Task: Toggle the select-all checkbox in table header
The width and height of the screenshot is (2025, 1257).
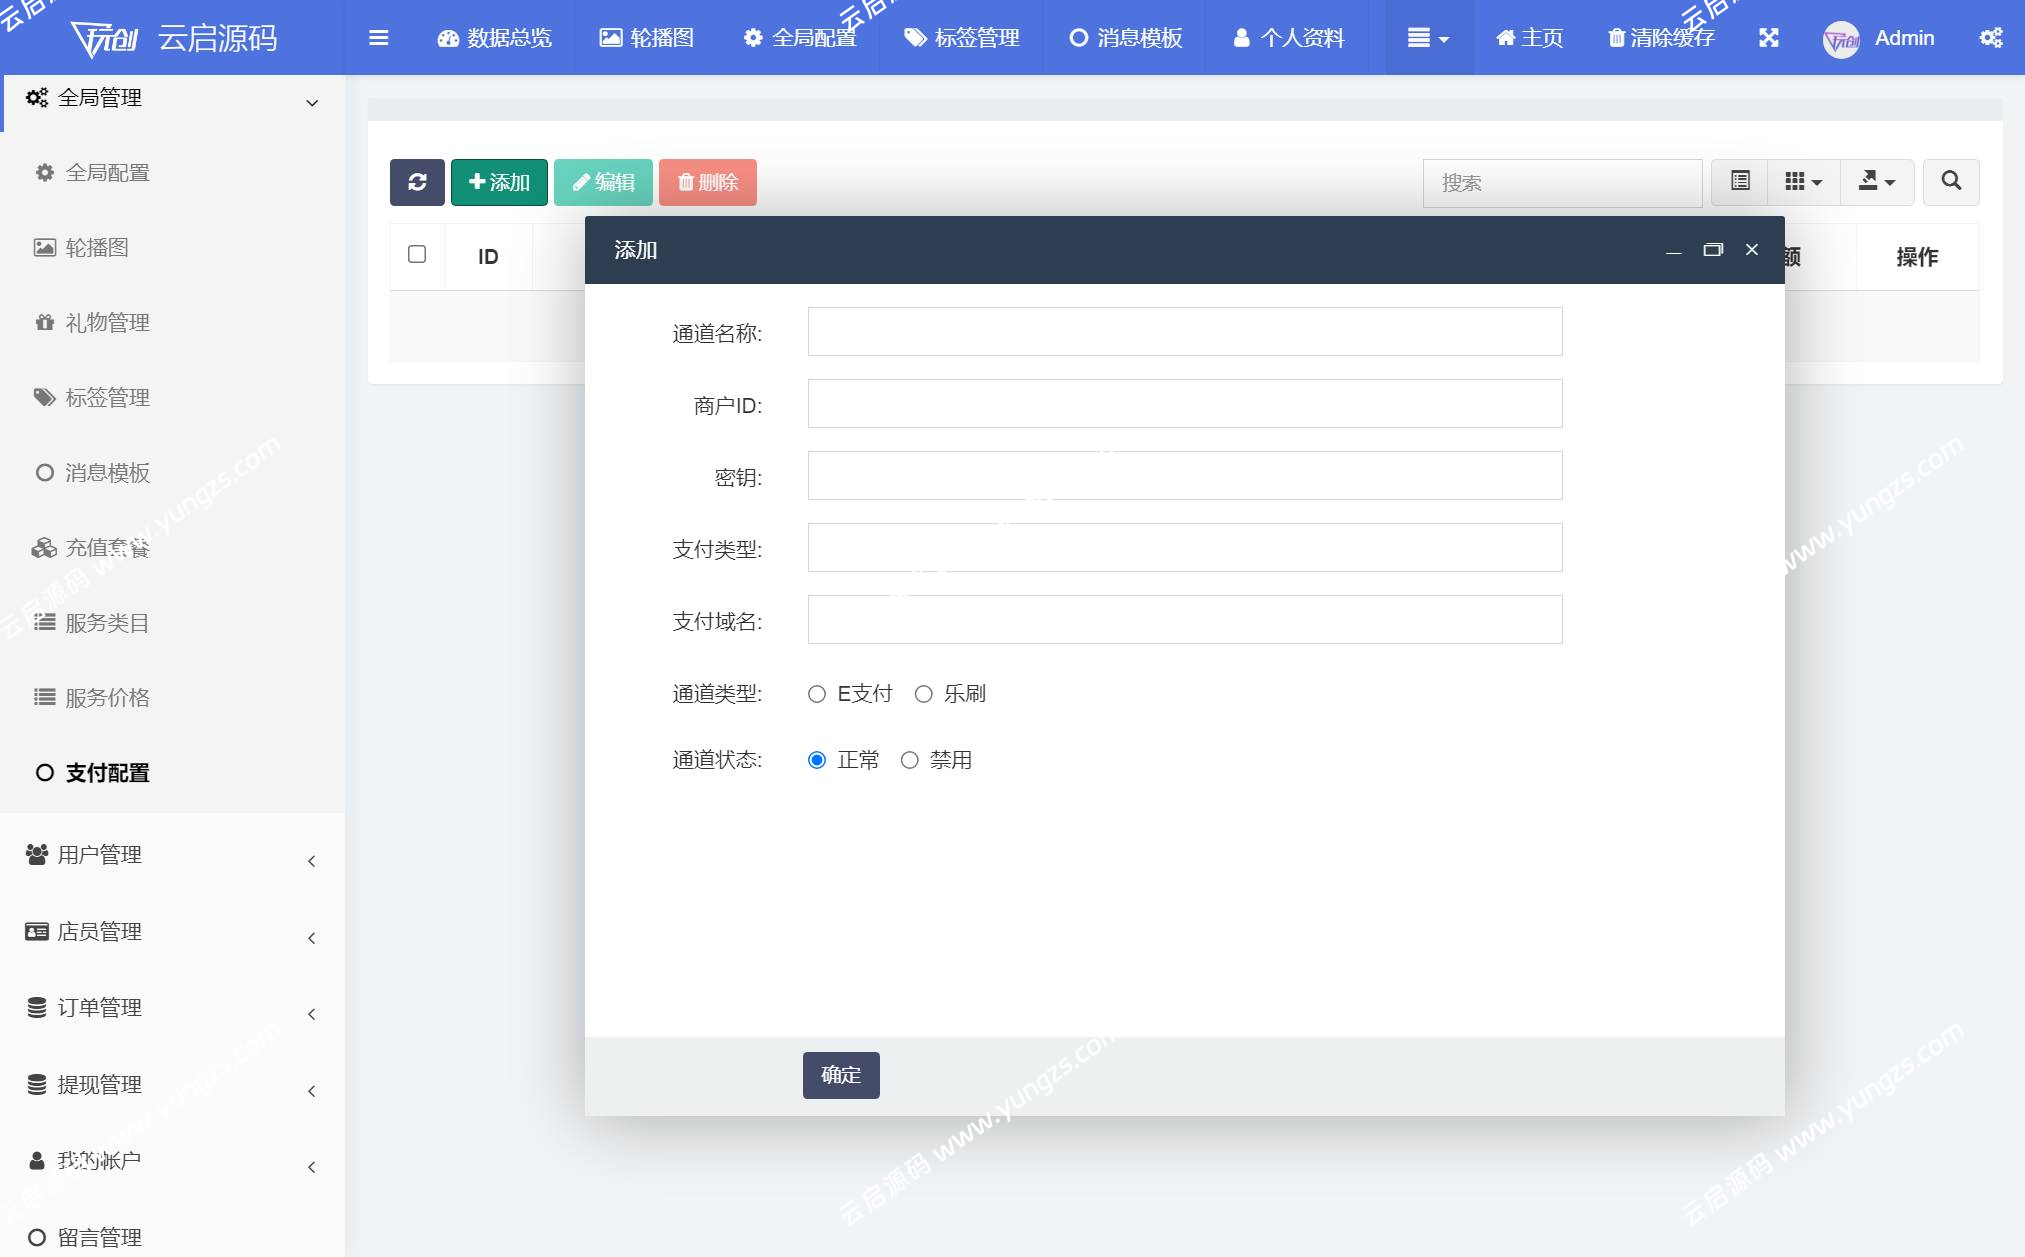Action: tap(417, 256)
